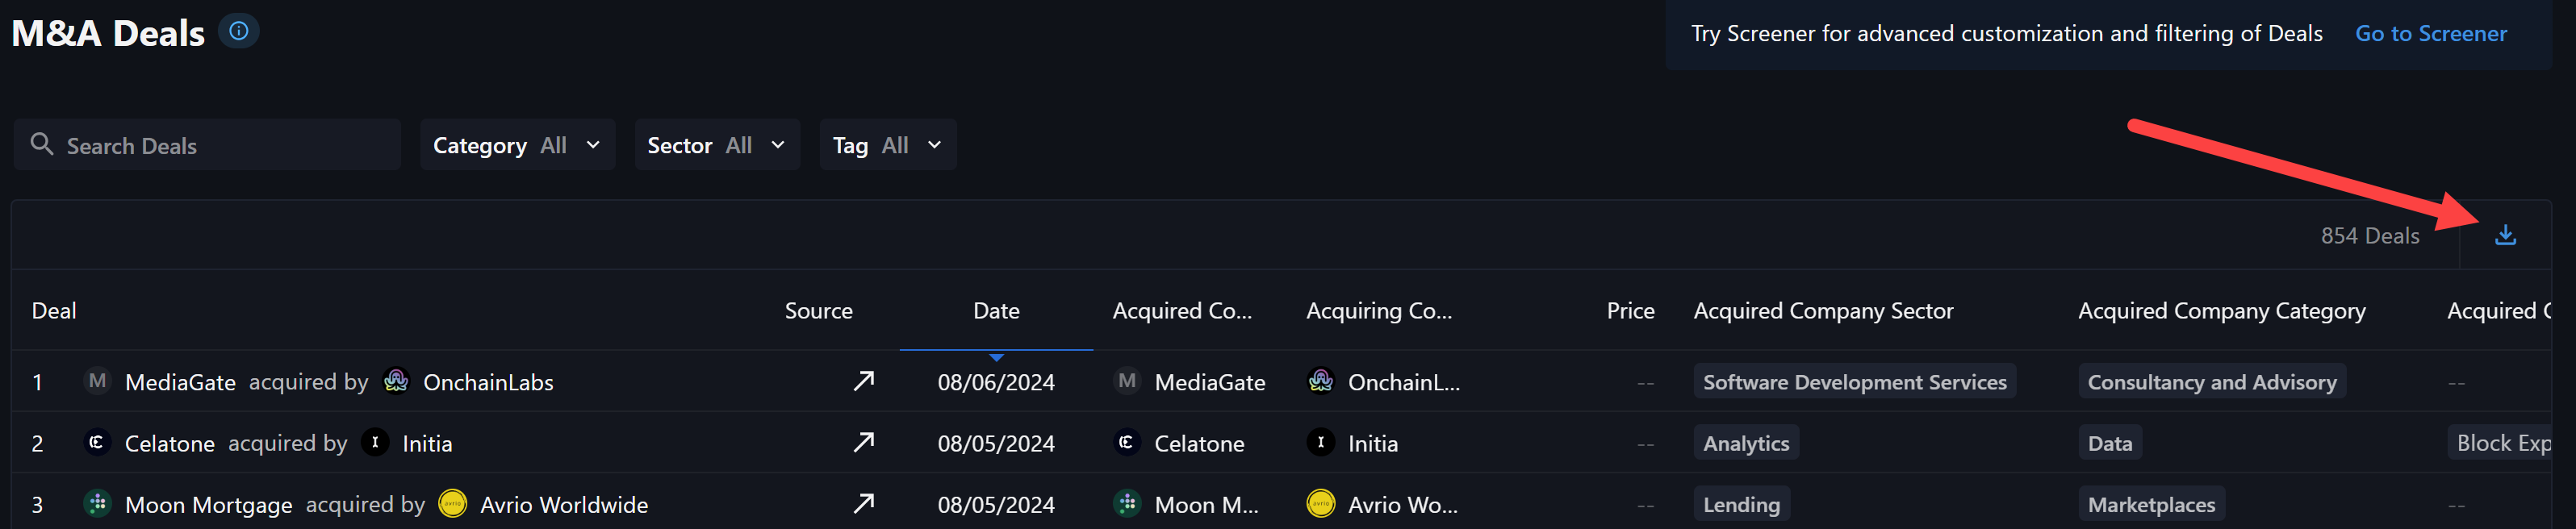
Task: Open source link arrow for MediaGate deal
Action: (x=863, y=381)
